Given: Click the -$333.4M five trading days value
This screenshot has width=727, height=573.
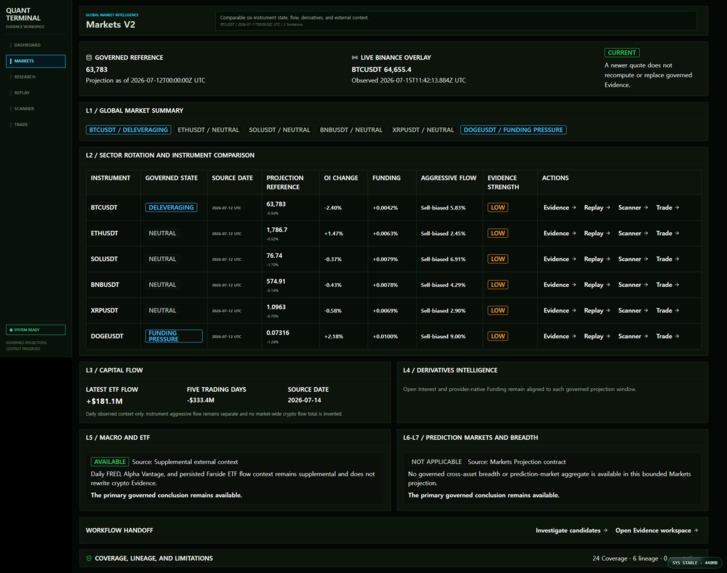Looking at the screenshot, I should [200, 400].
